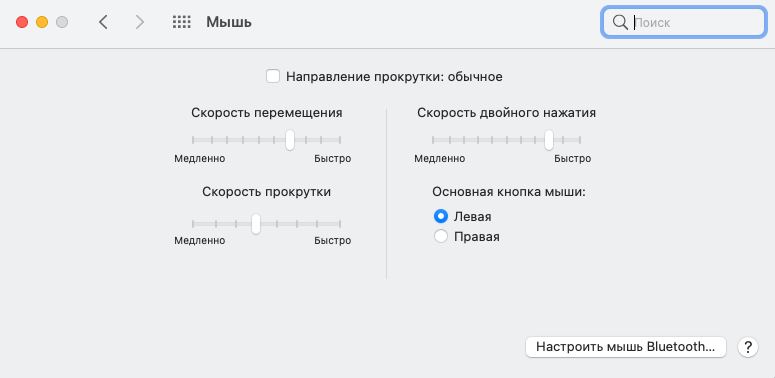Screen dimensions: 775x378
Task: Click the forward navigation arrow
Action: [x=140, y=22]
